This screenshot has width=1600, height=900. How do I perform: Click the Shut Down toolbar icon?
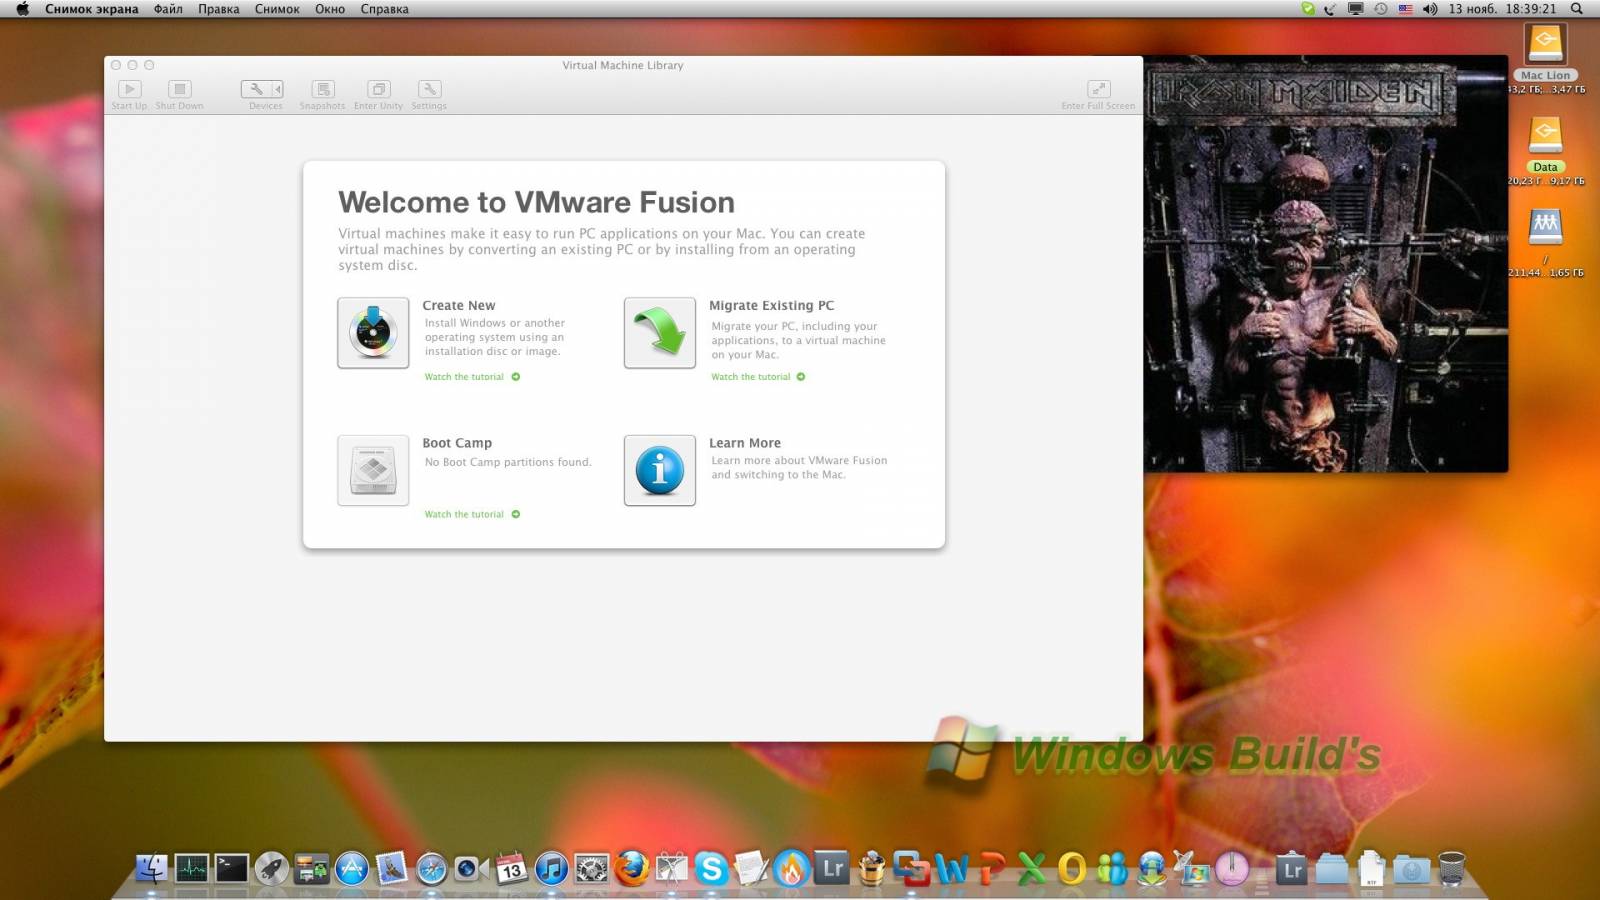179,89
